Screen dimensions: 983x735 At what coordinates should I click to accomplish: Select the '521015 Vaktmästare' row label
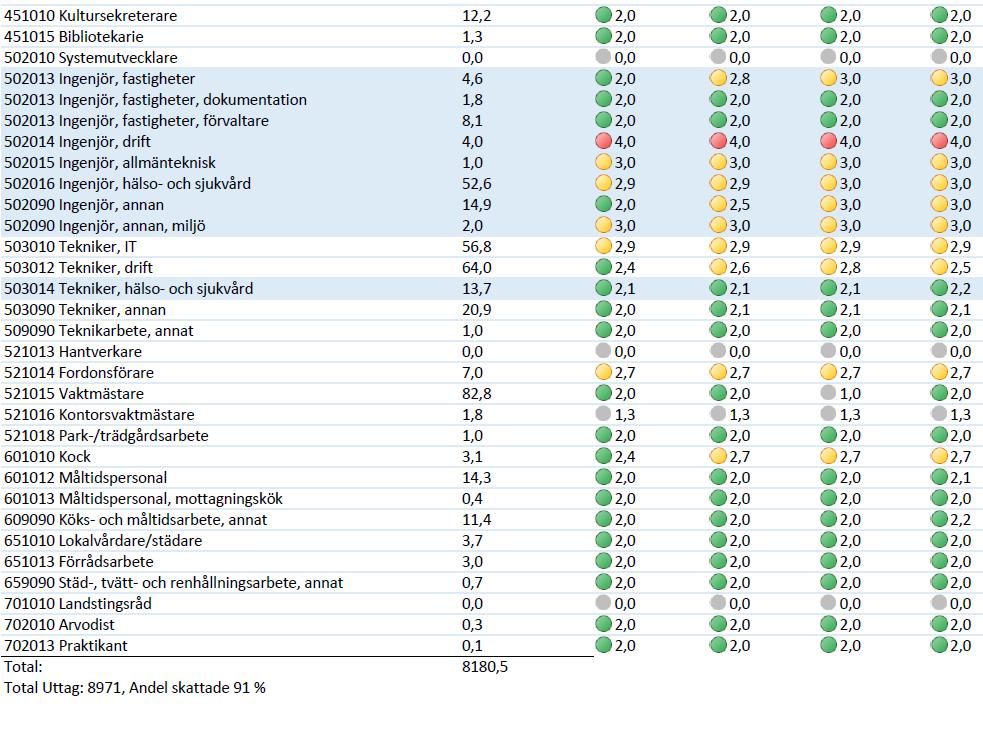click(73, 394)
